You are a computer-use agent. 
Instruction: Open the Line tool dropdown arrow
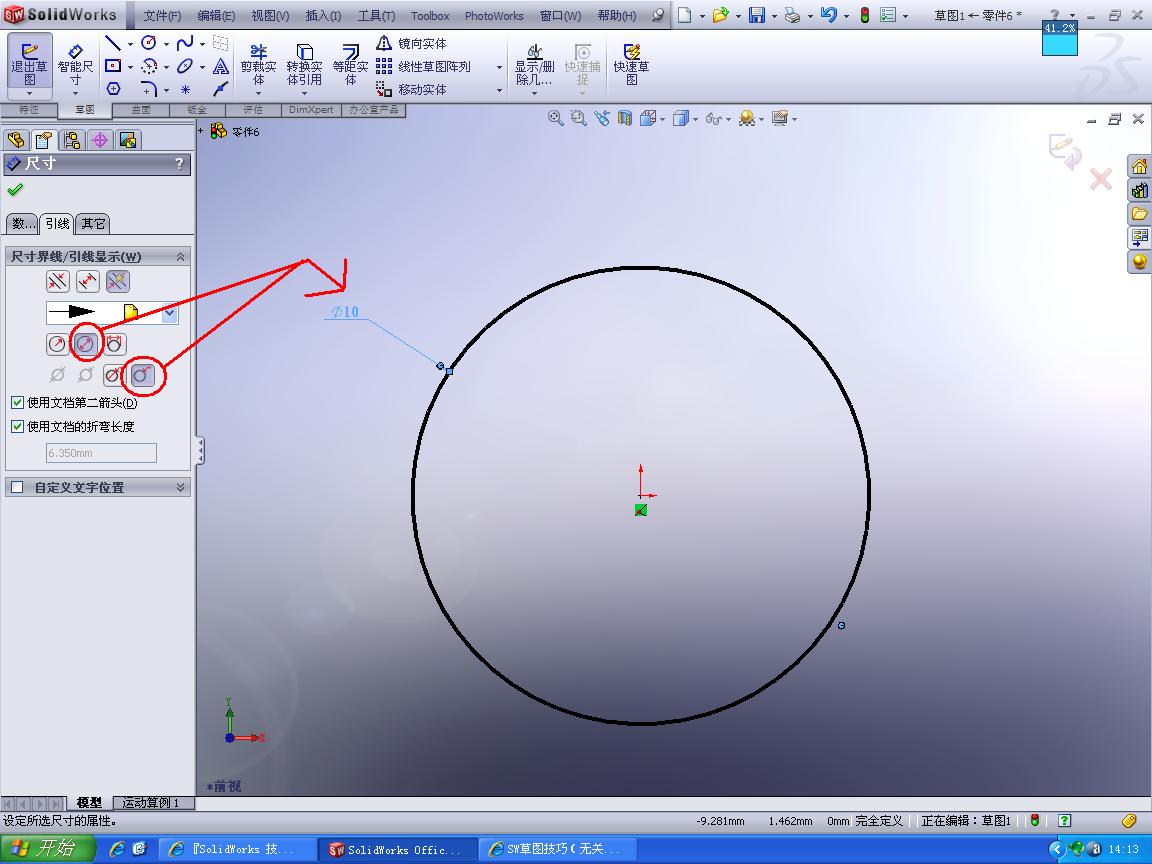click(130, 44)
